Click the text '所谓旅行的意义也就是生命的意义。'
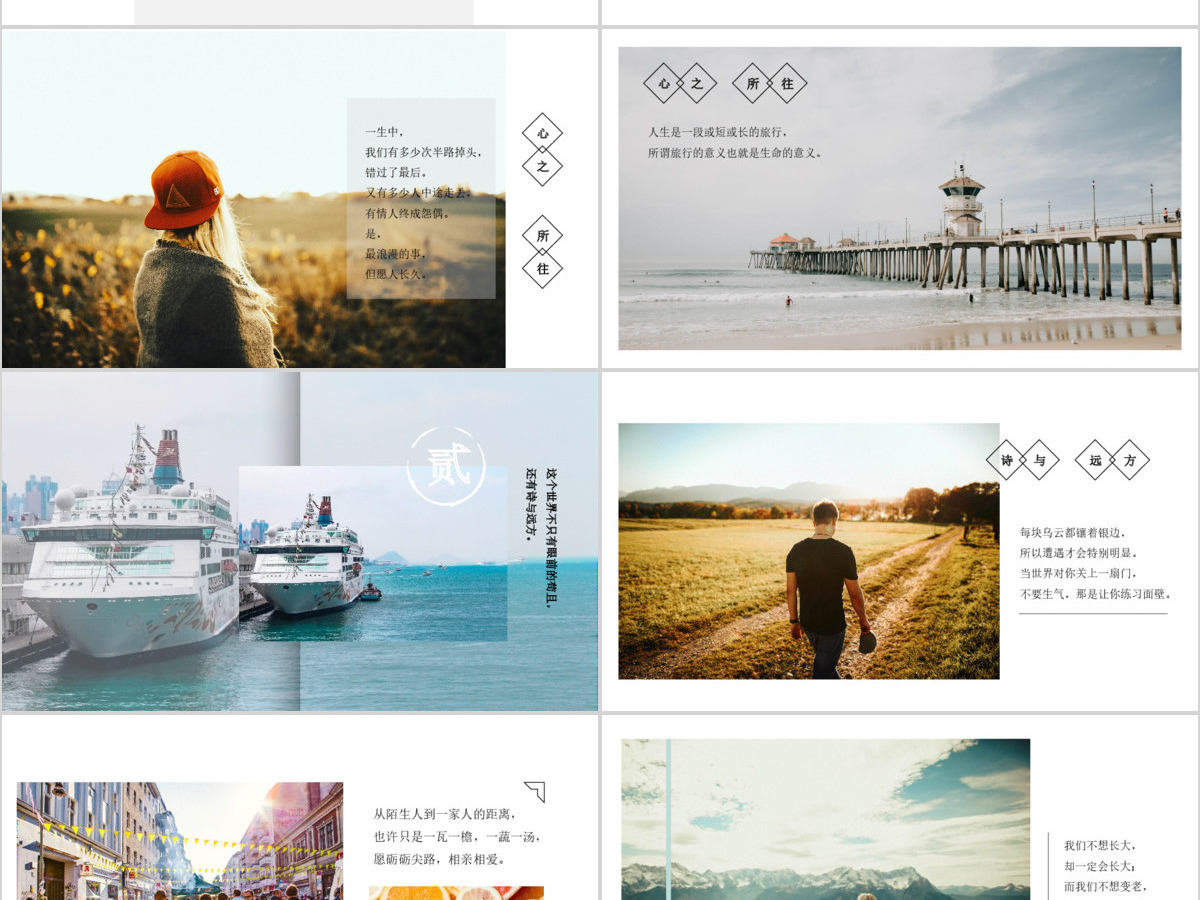1200x900 pixels. coord(735,153)
